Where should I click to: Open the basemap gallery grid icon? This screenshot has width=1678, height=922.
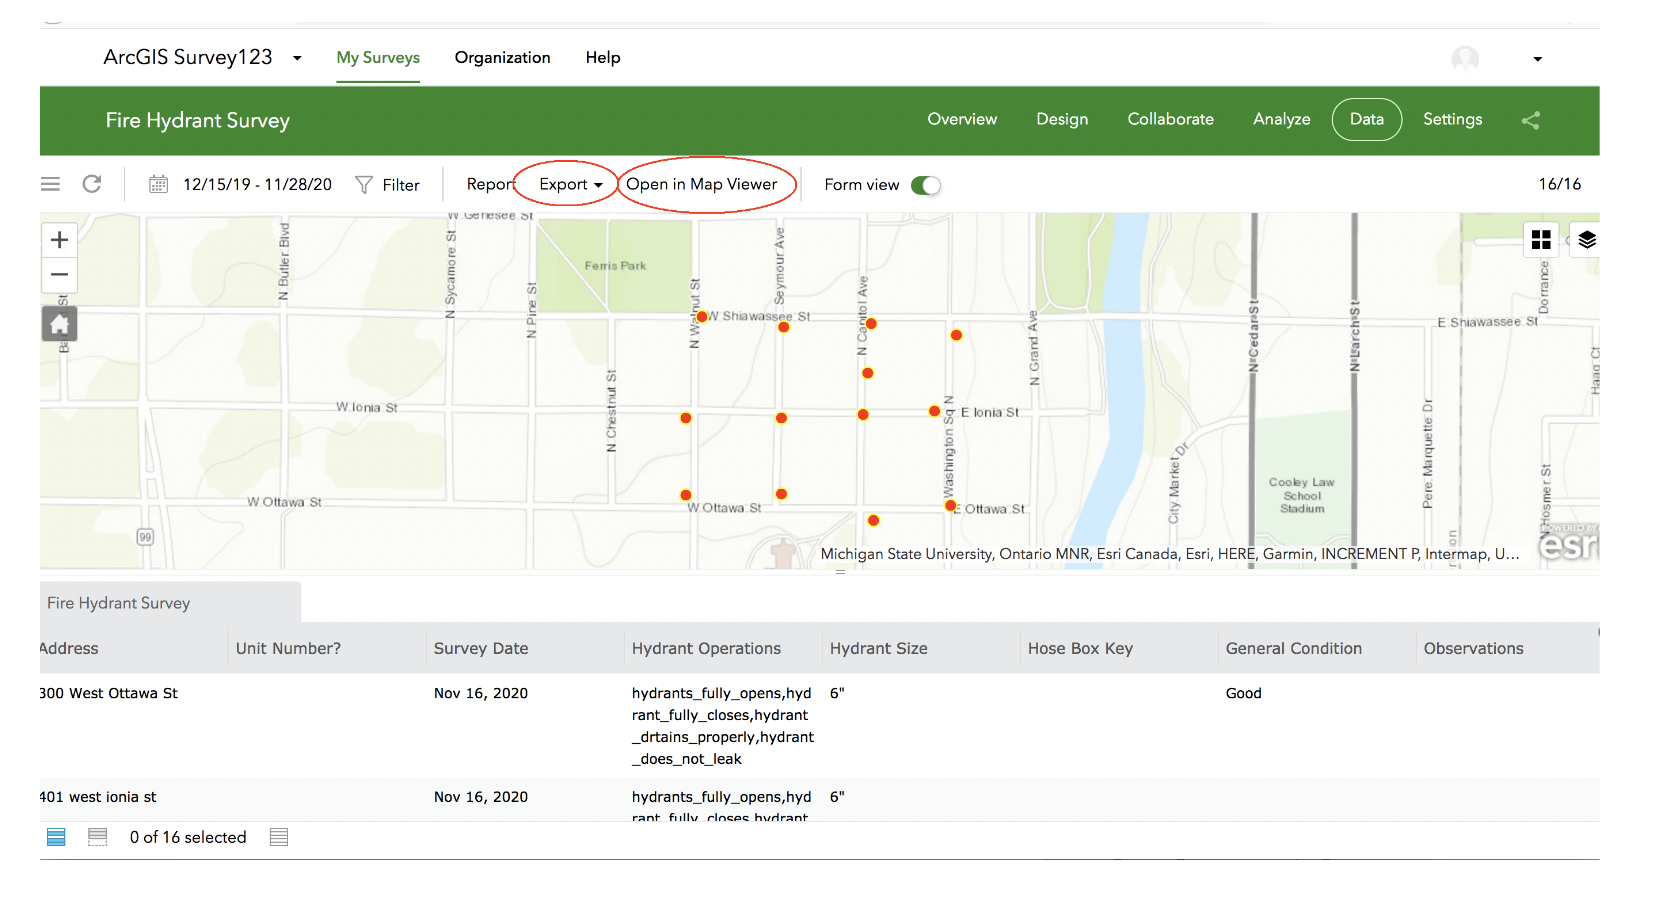1541,240
